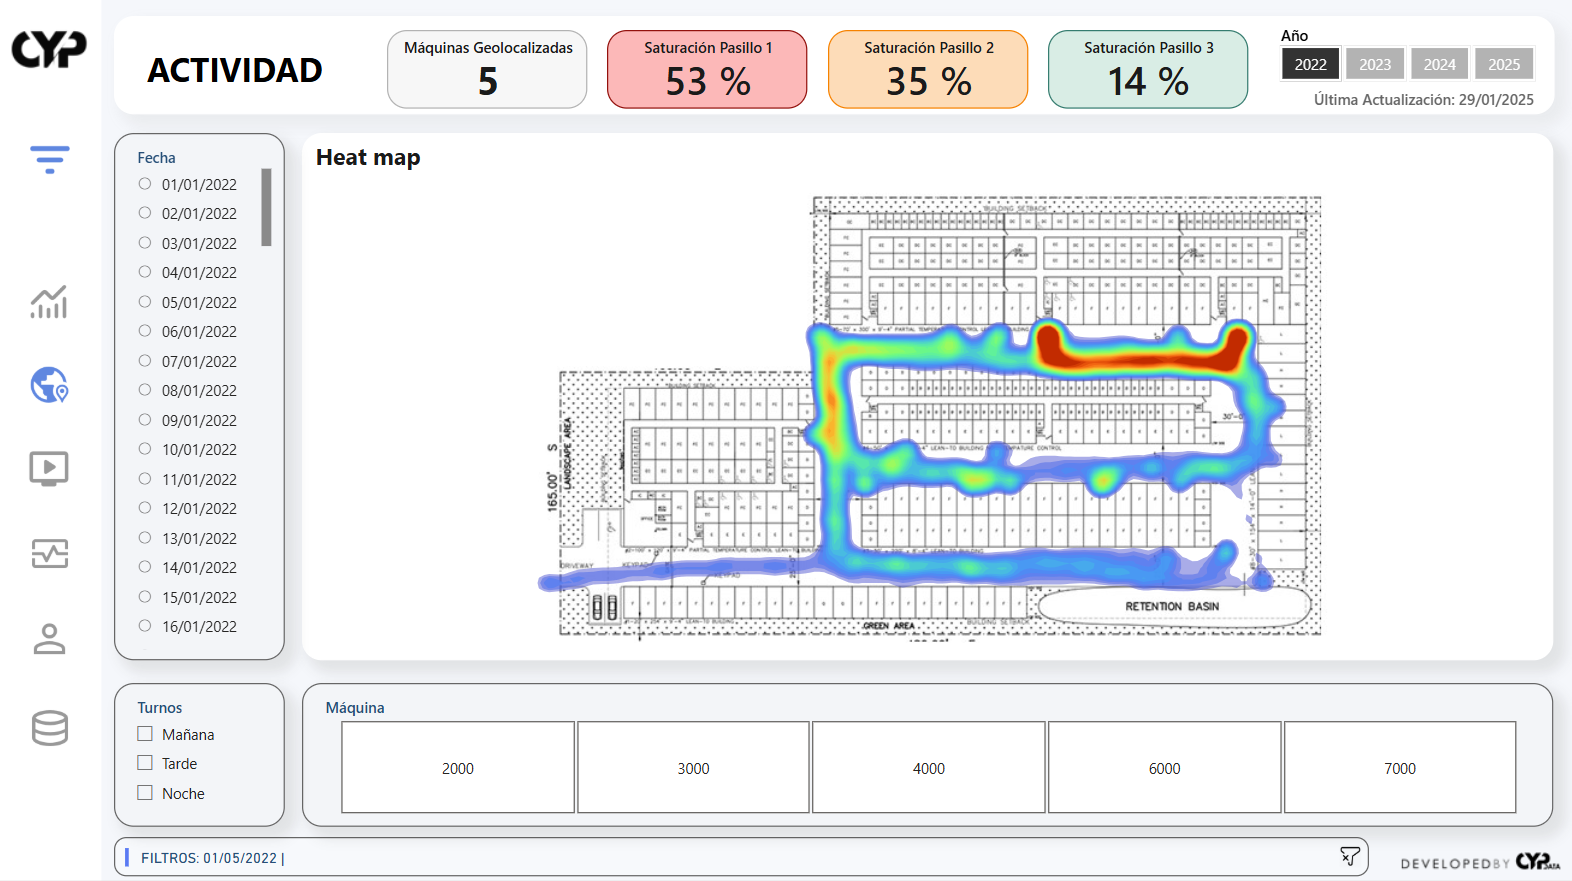This screenshot has width=1572, height=881.
Task: Open the user profile icon
Action: [x=49, y=638]
